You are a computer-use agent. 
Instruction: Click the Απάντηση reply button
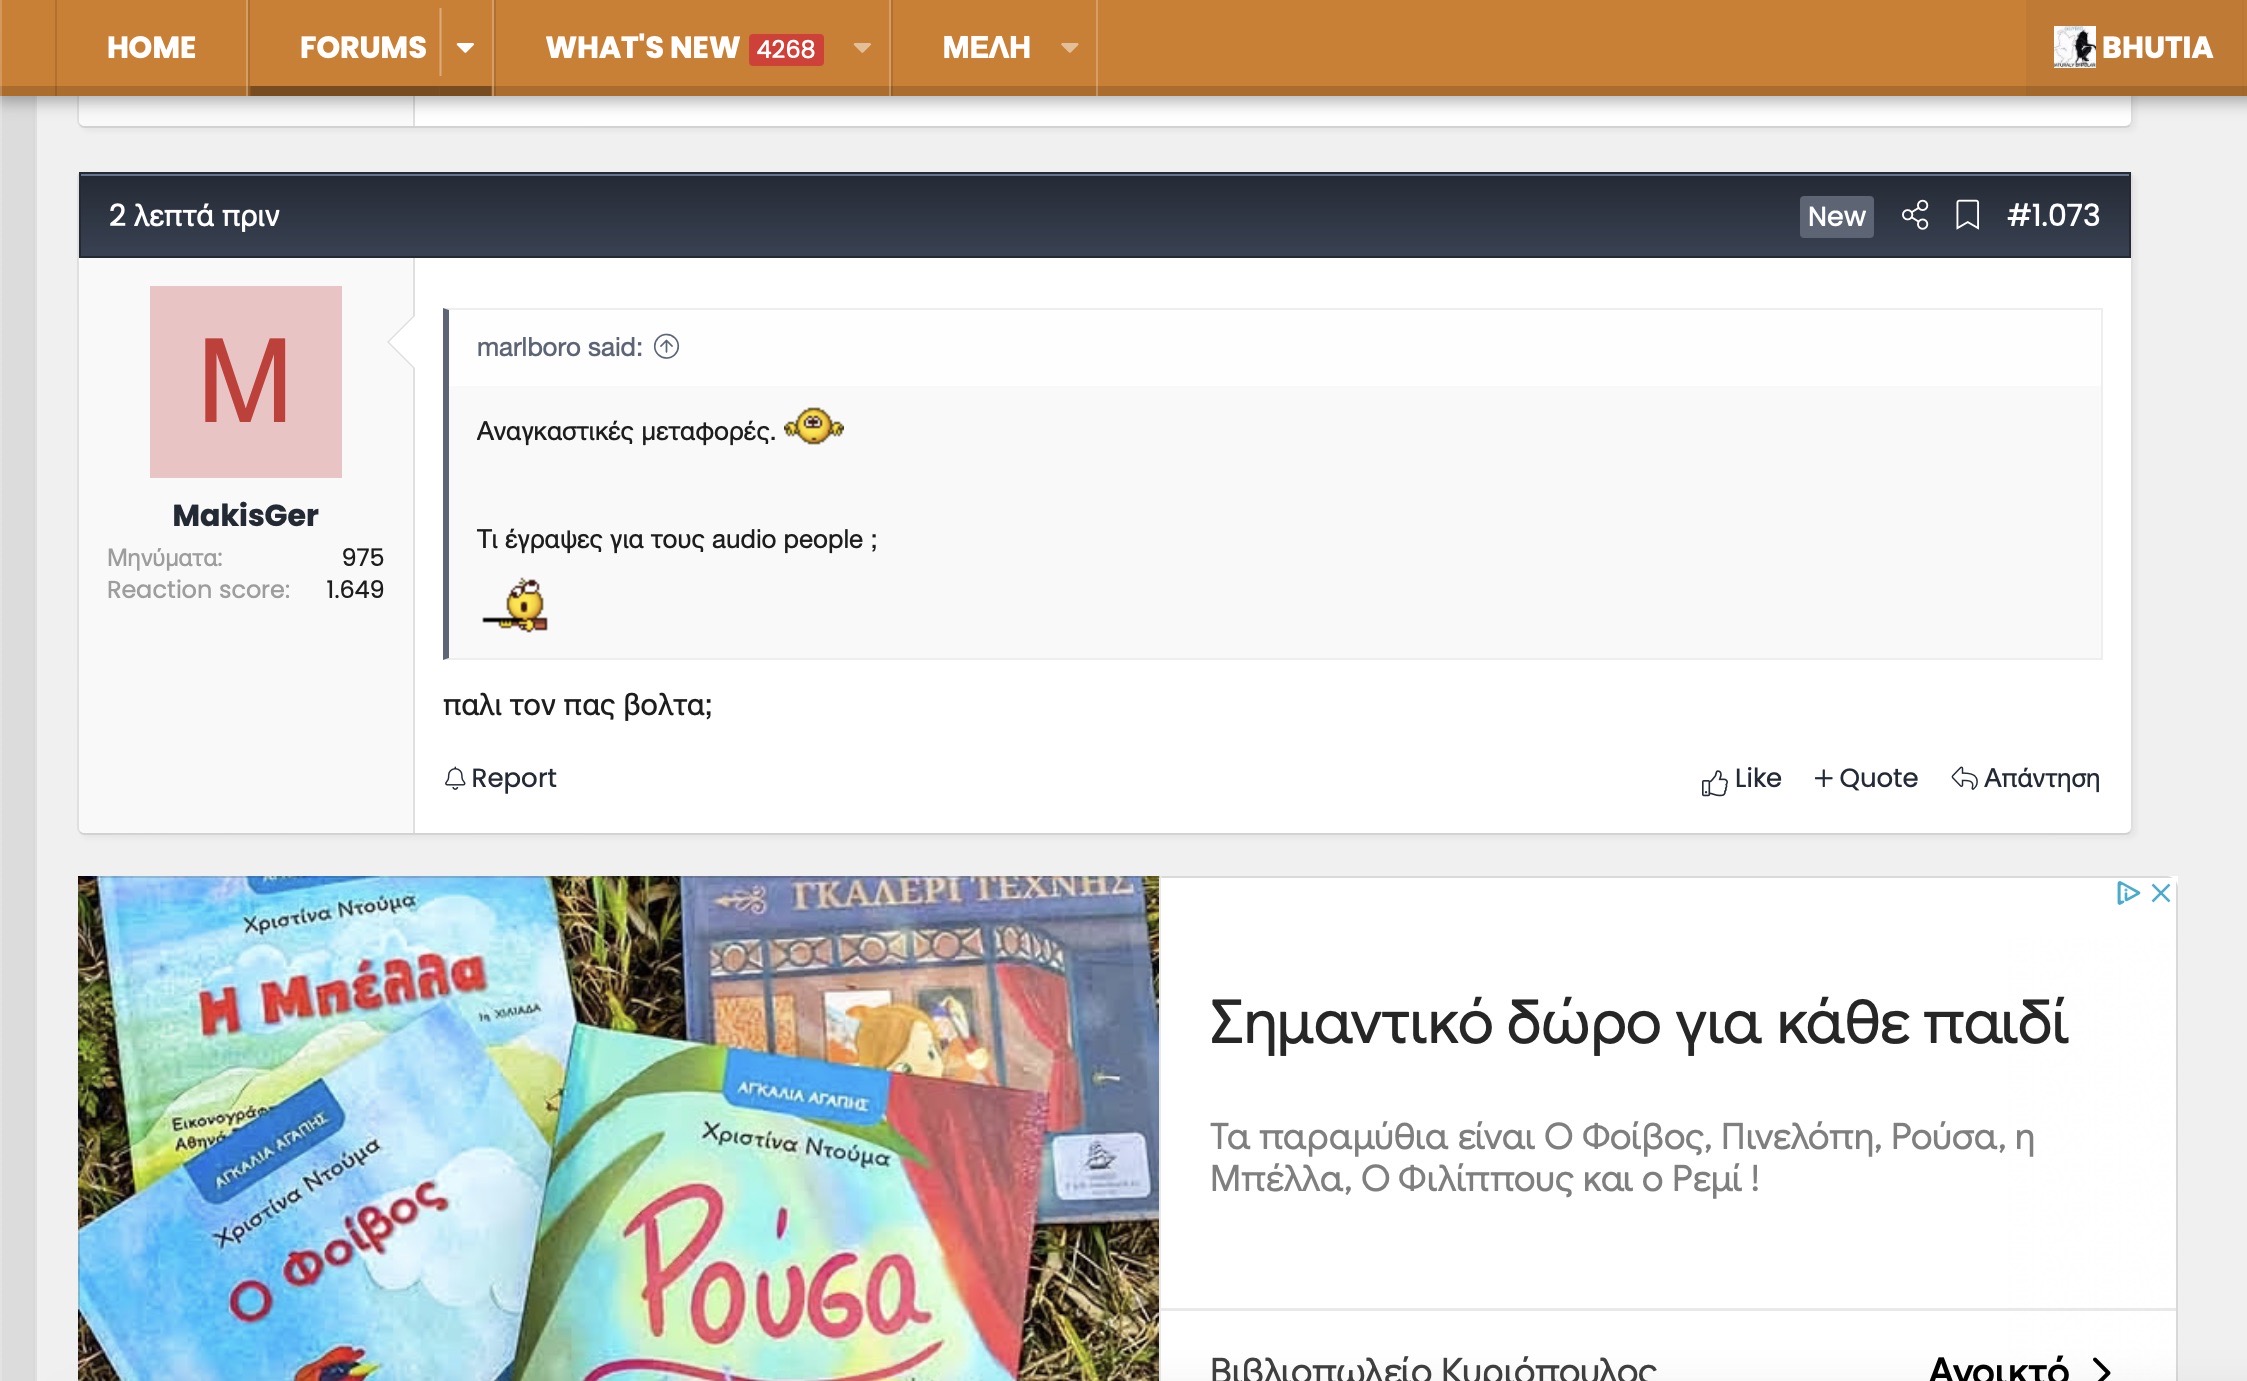2025,778
